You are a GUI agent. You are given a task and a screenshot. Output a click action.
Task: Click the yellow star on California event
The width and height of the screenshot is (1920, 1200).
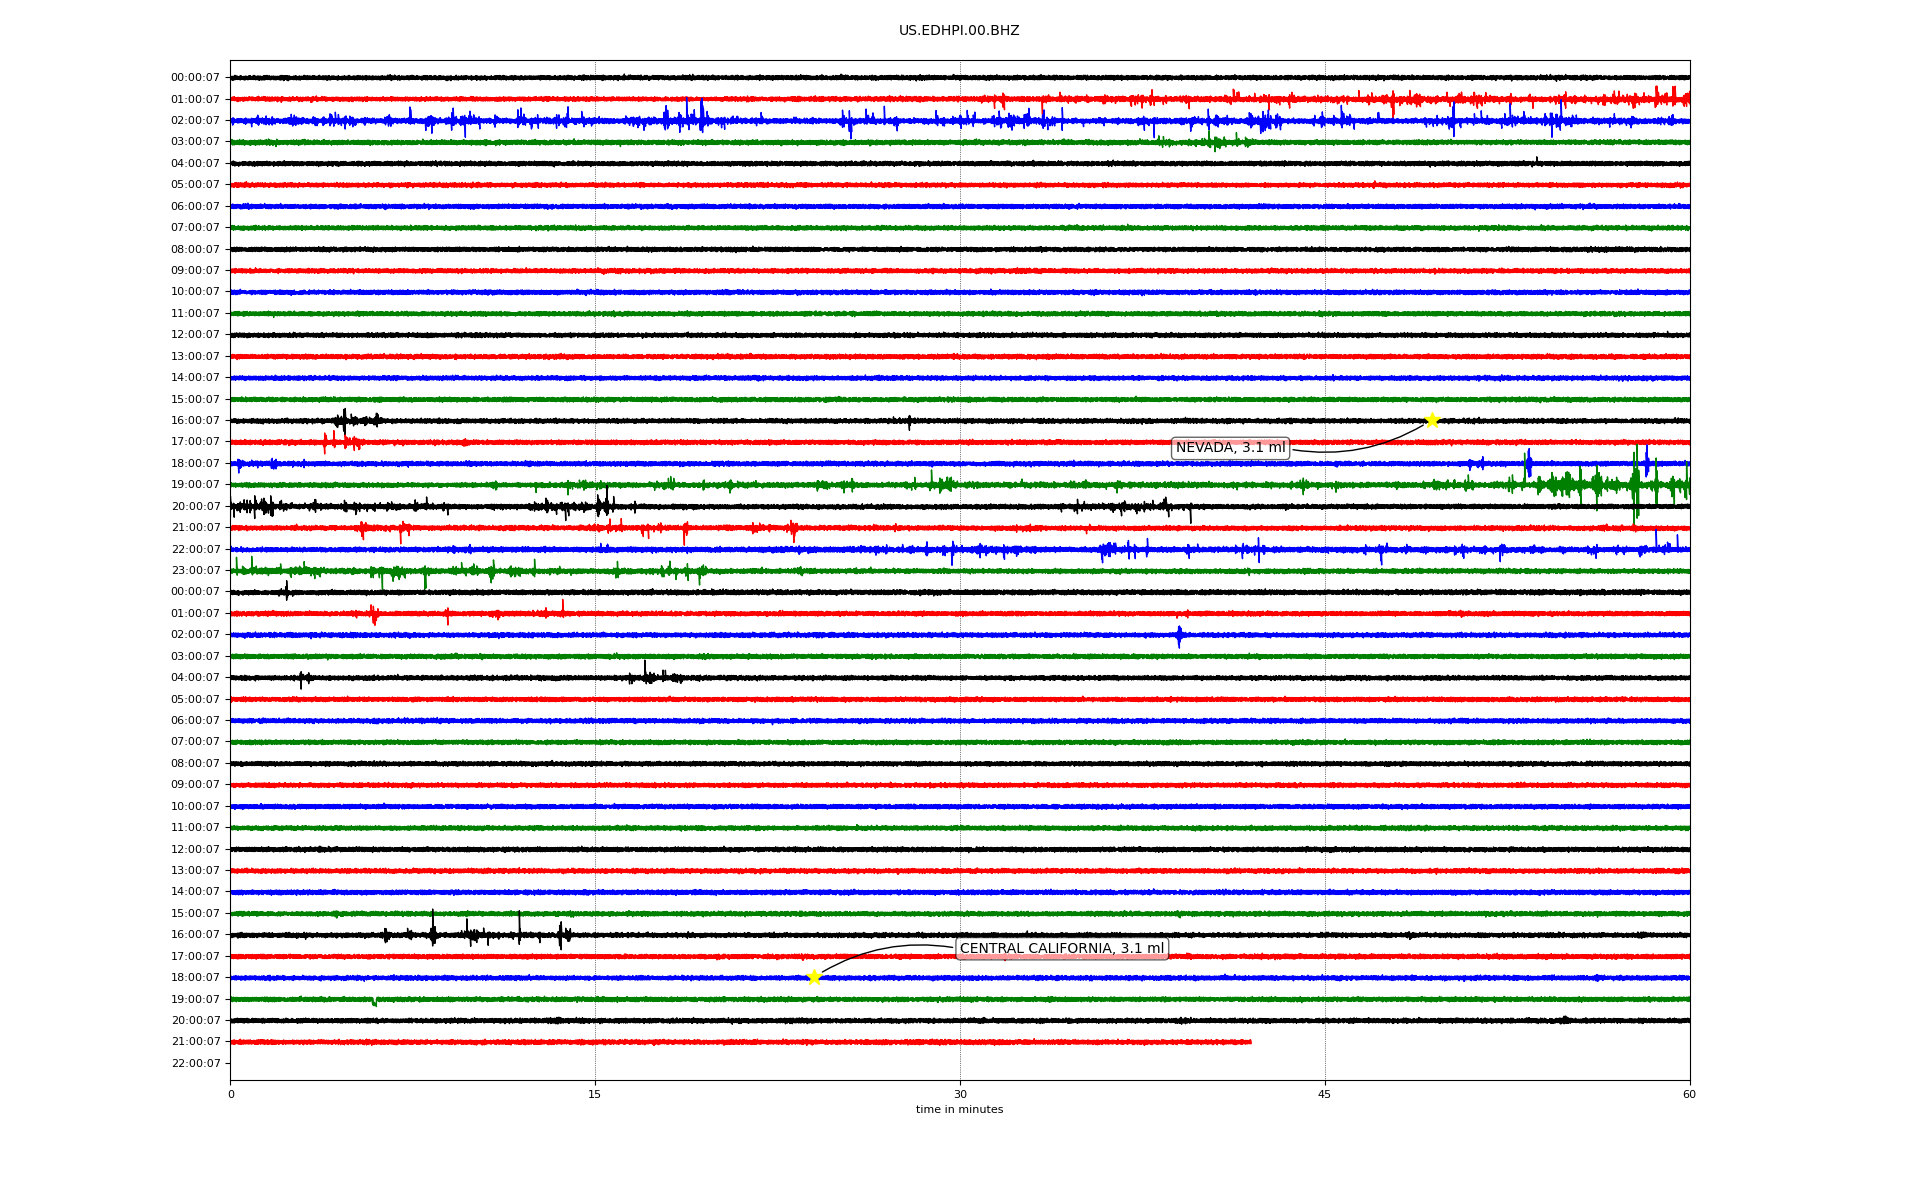[814, 977]
